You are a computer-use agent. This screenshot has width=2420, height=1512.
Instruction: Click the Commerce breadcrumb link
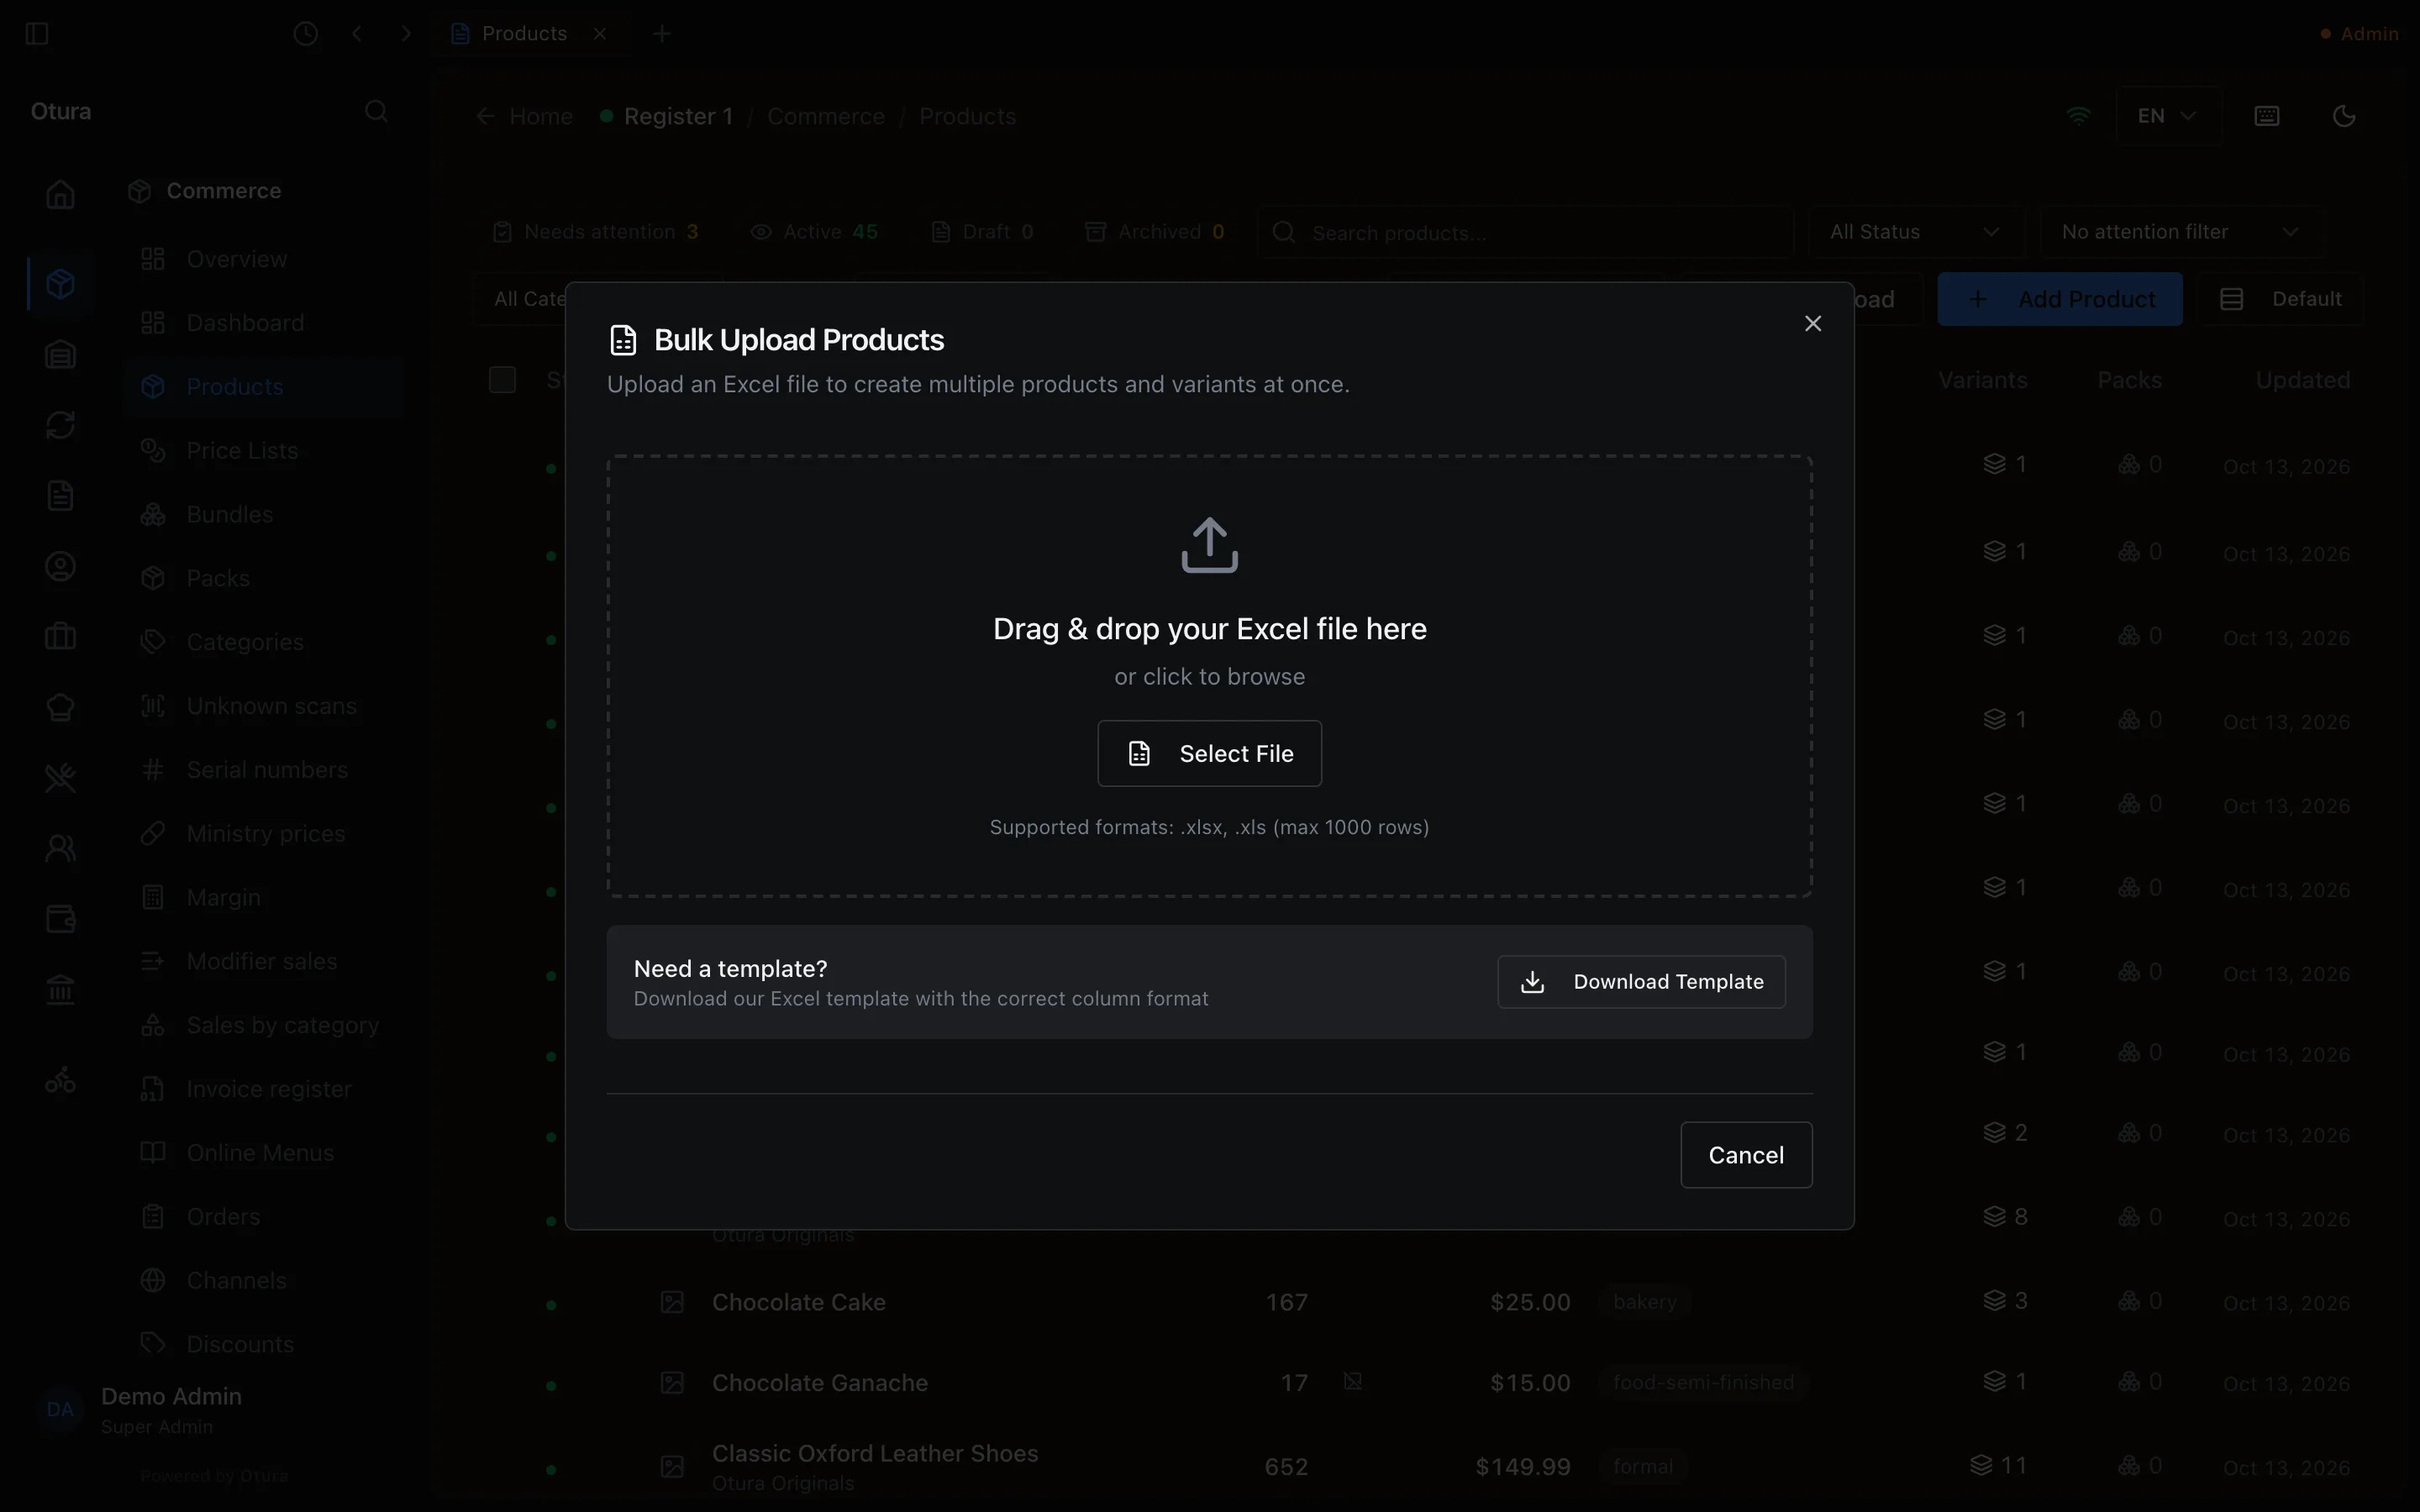(x=825, y=117)
